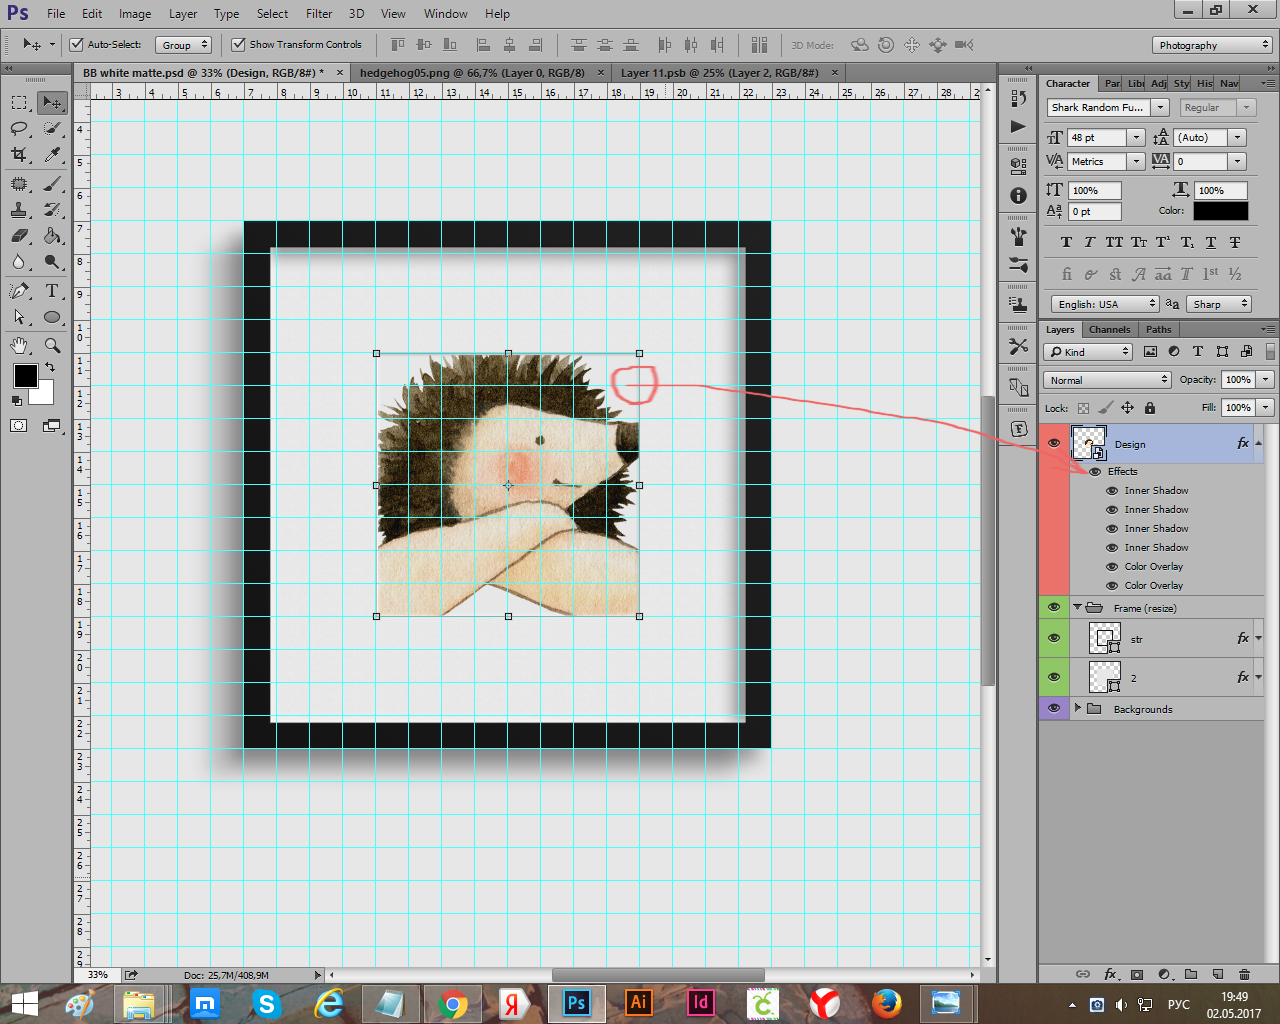Expand the Backgrounds layer group
Viewport: 1280px width, 1024px height.
coord(1078,708)
